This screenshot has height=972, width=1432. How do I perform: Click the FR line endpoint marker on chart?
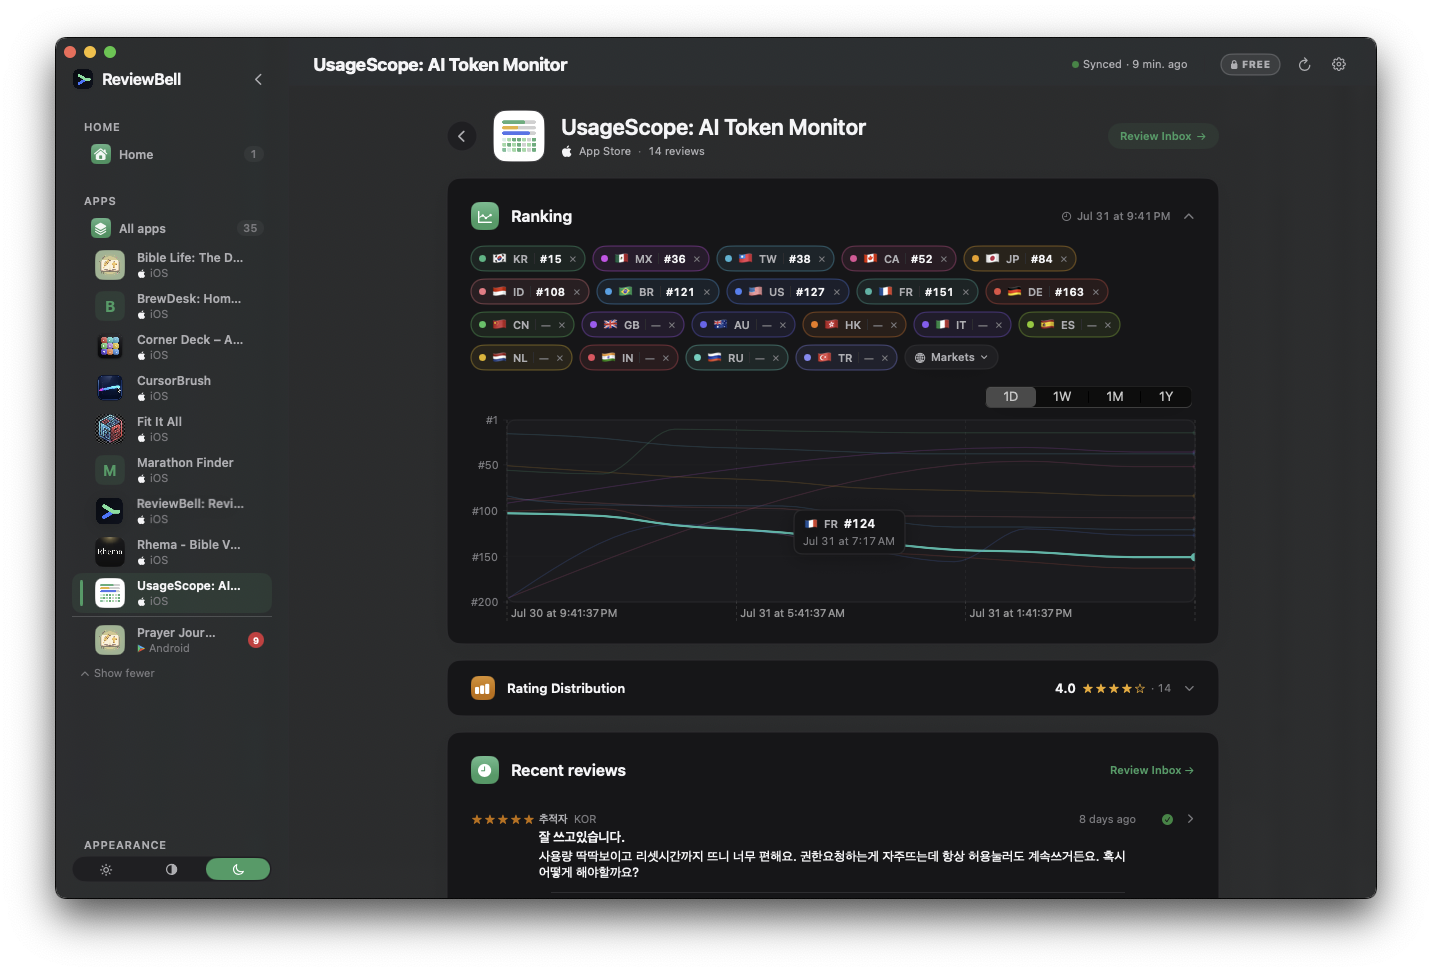pos(1193,557)
